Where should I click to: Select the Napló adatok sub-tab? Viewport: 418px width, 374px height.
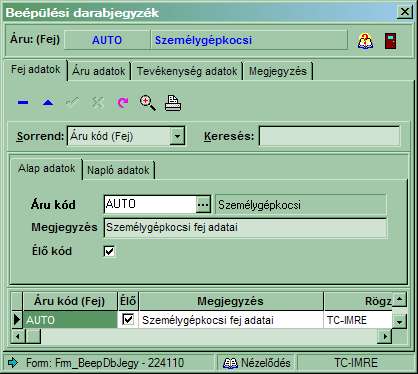[x=118, y=170]
